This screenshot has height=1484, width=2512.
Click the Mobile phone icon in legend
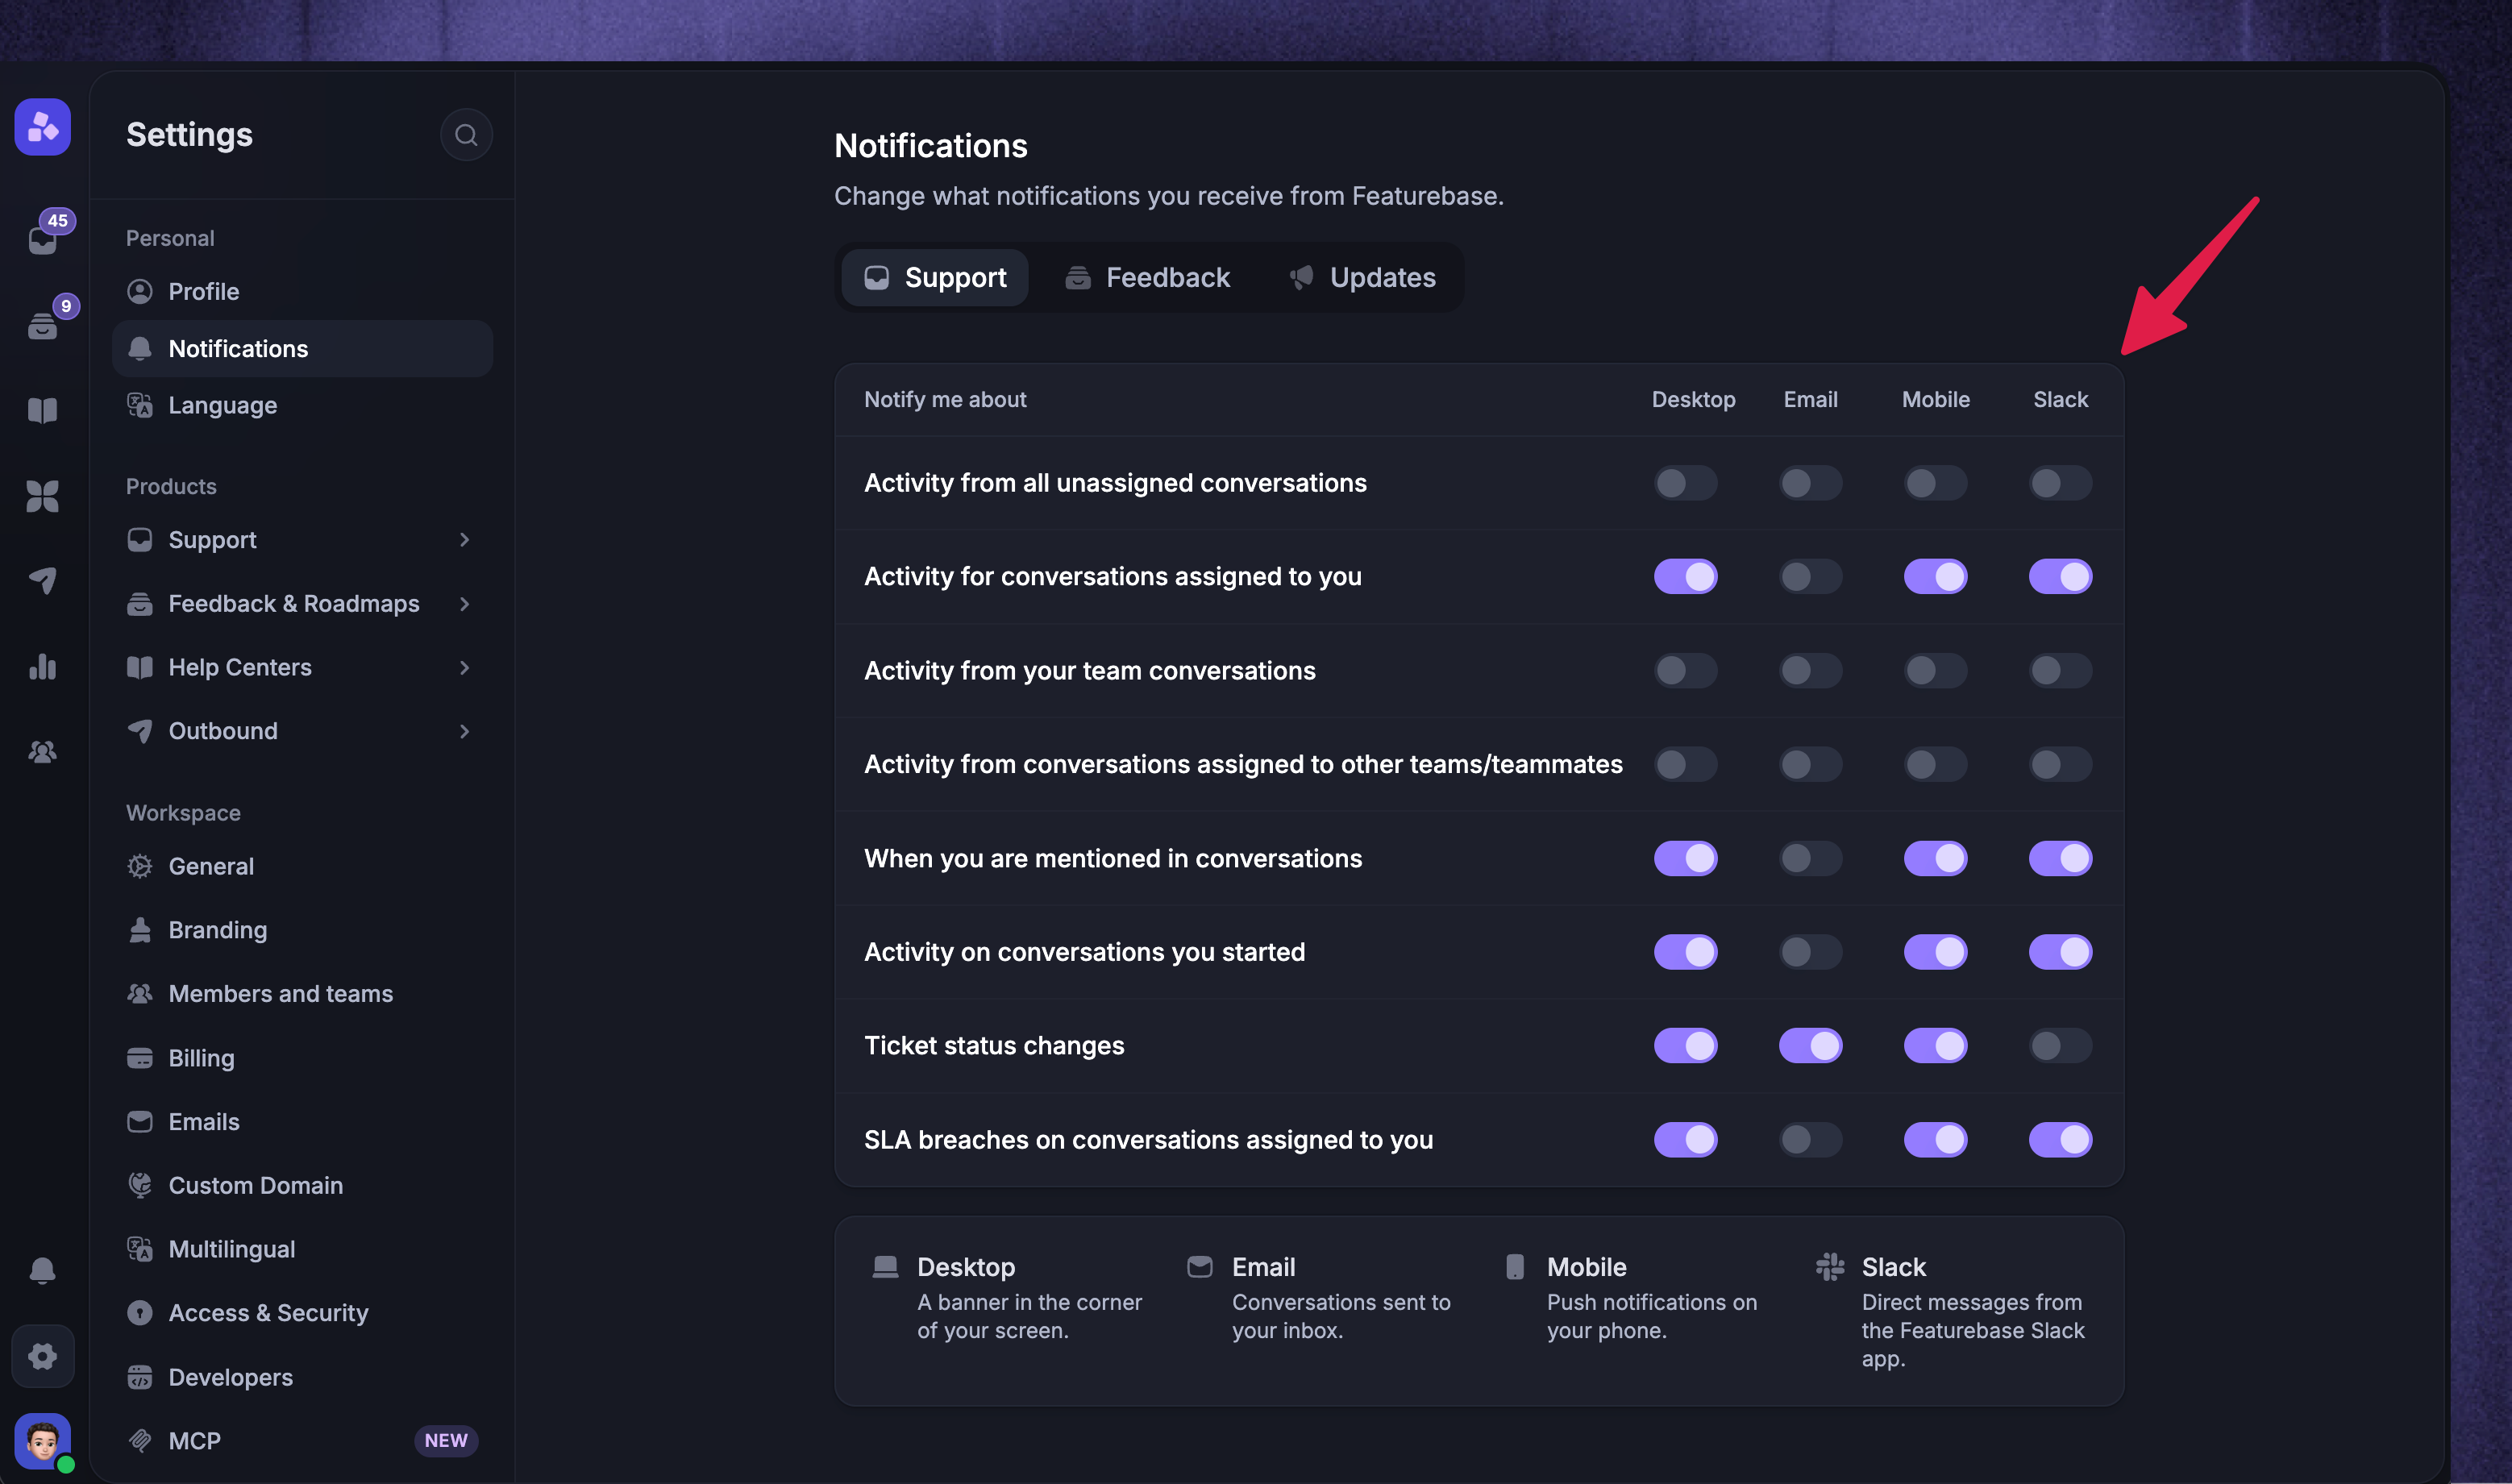click(1515, 1267)
